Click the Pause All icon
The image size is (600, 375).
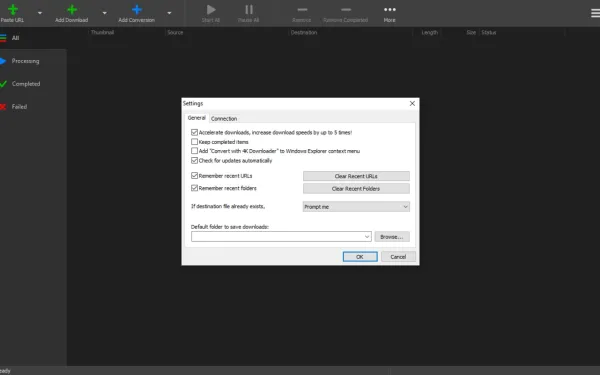click(x=249, y=10)
